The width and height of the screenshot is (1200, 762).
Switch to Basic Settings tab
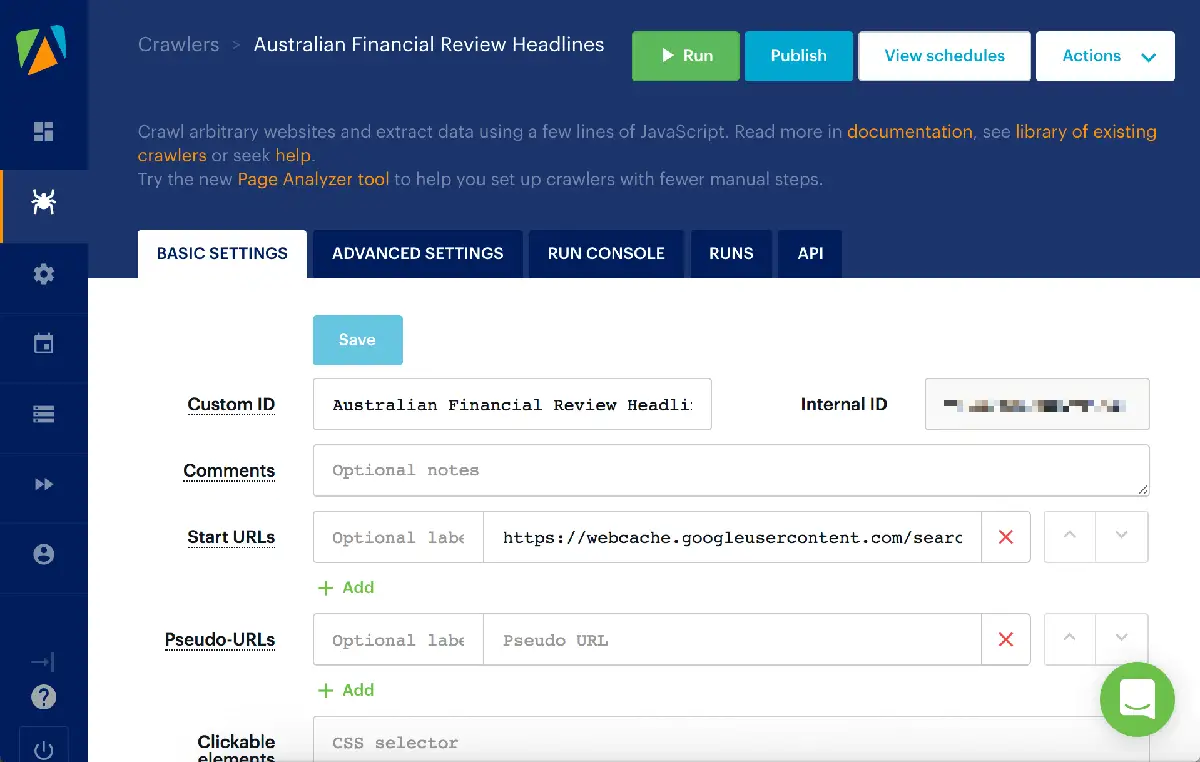tap(222, 254)
